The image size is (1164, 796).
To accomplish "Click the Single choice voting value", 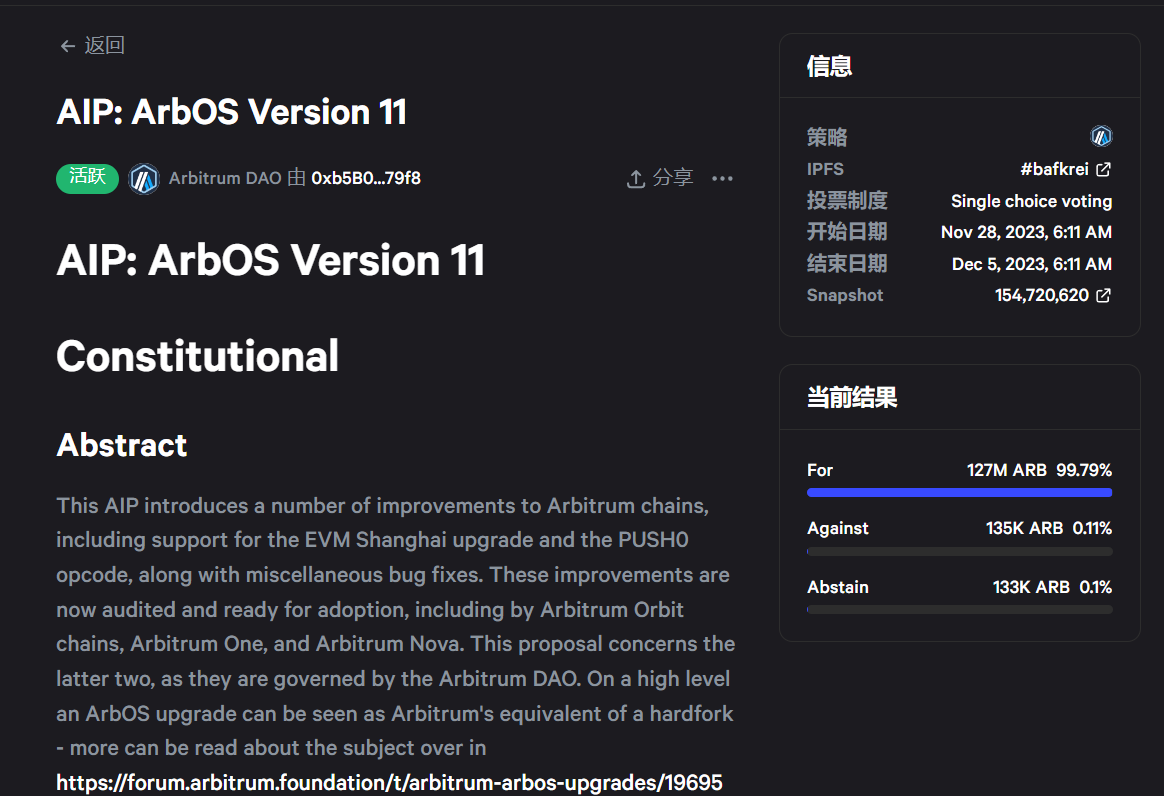I will pos(1031,202).
